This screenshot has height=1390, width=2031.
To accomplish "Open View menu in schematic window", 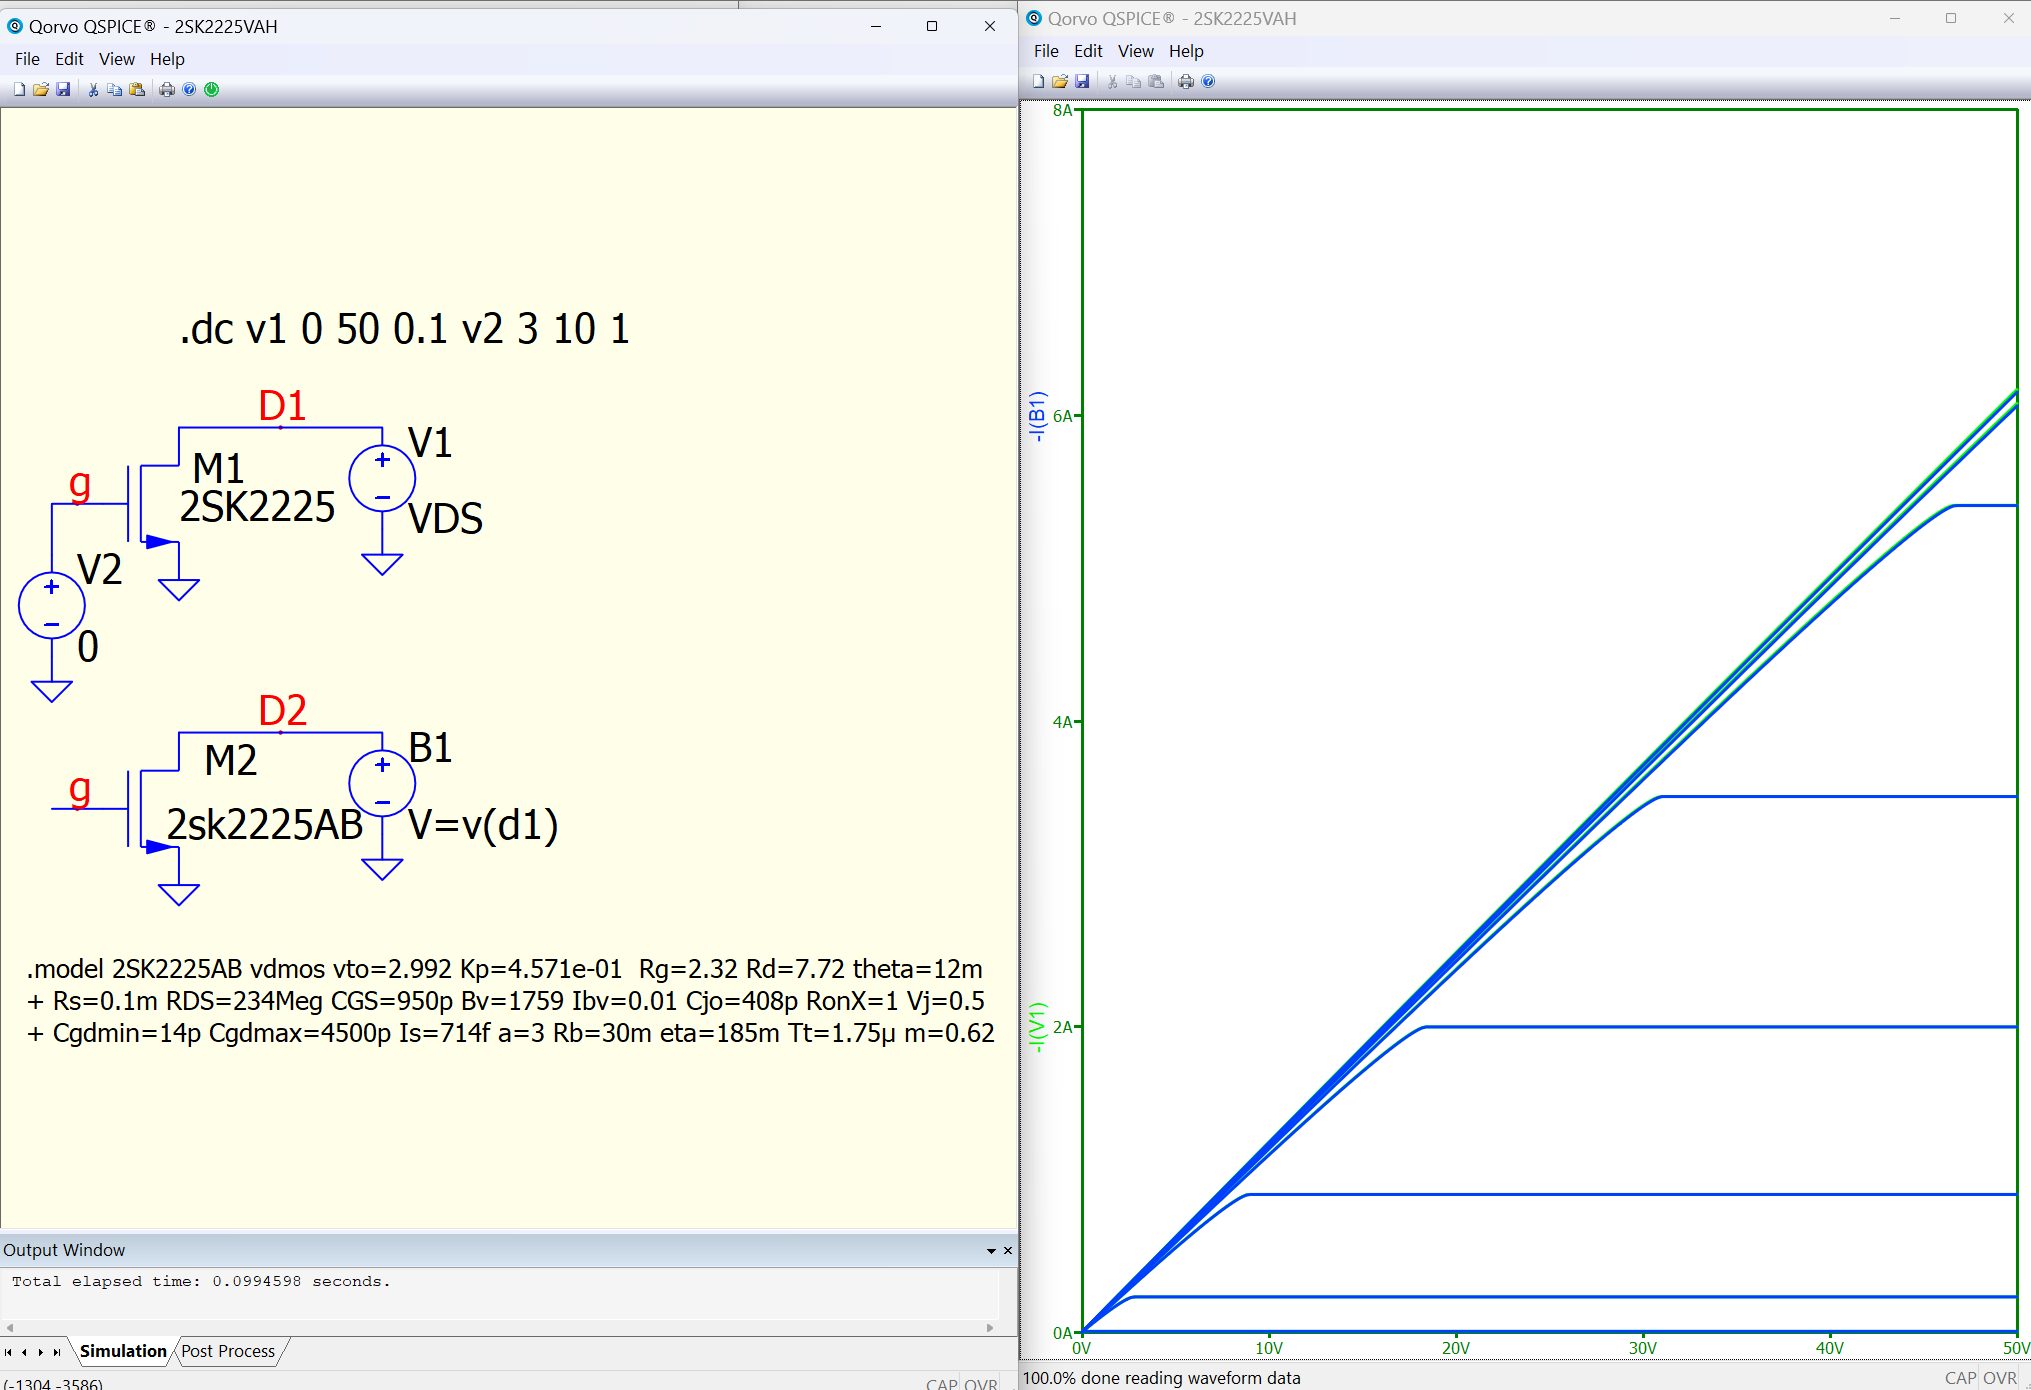I will click(116, 59).
